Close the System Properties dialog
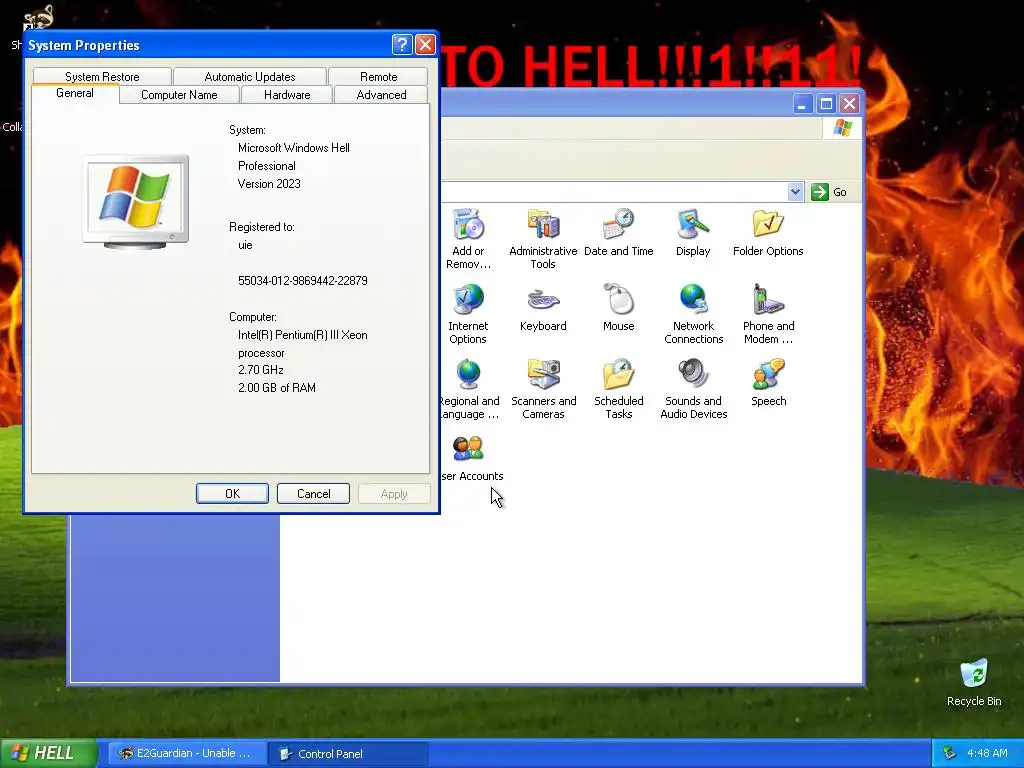This screenshot has width=1024, height=768. pos(425,45)
